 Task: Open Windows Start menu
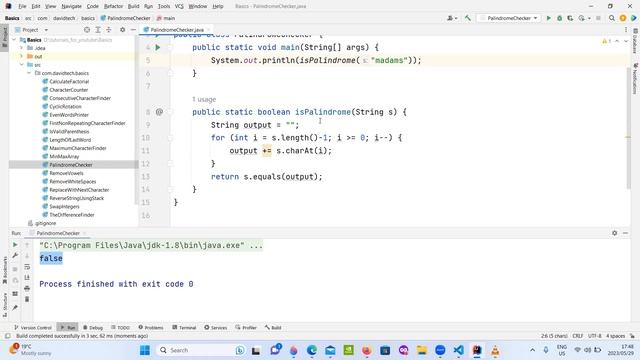(145, 350)
